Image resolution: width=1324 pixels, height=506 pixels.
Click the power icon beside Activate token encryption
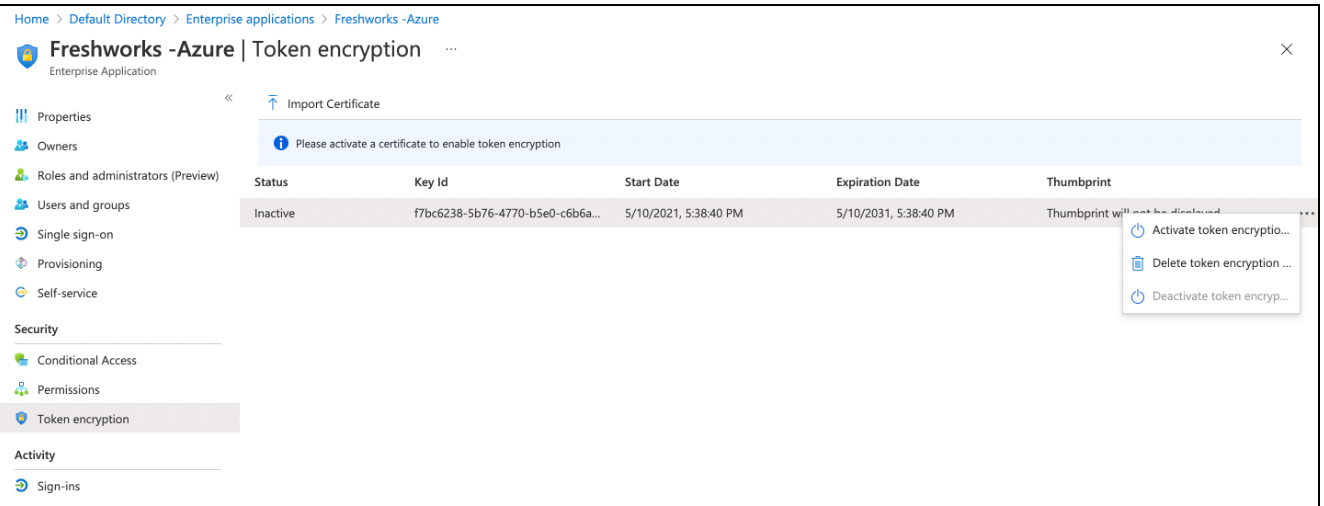coord(1137,231)
